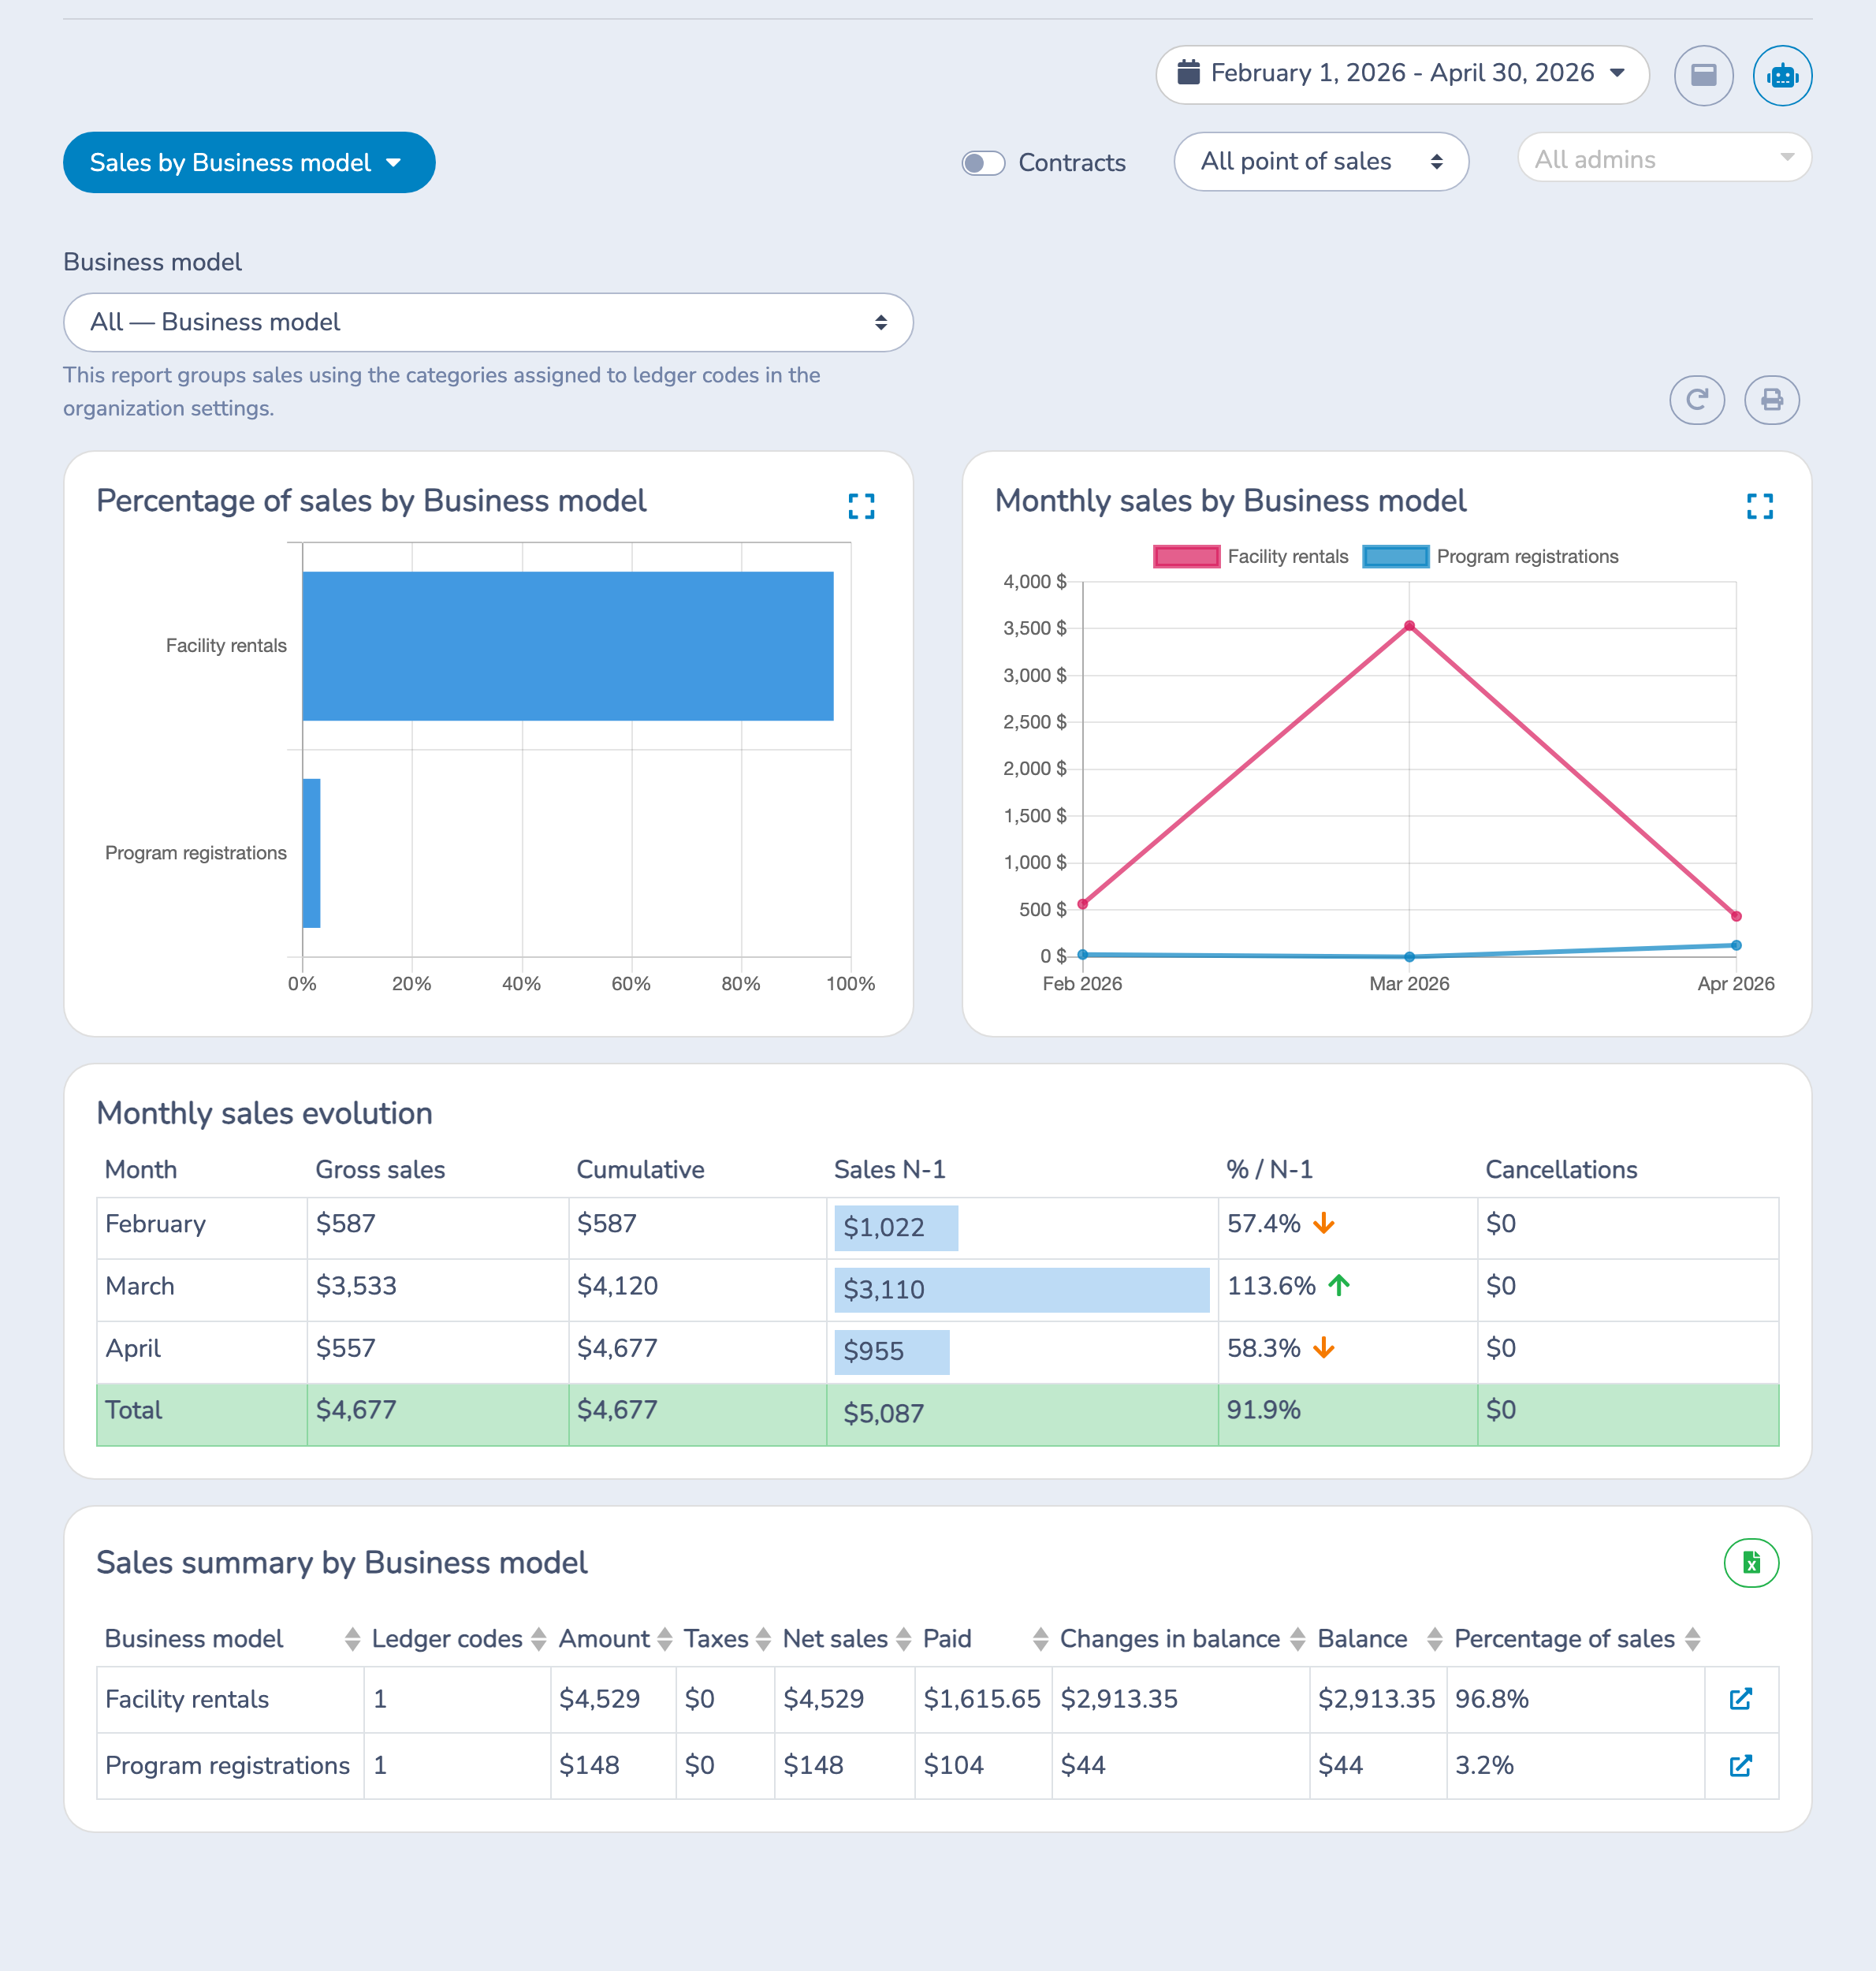
Task: Click the calendar icon in date range
Action: click(1188, 72)
